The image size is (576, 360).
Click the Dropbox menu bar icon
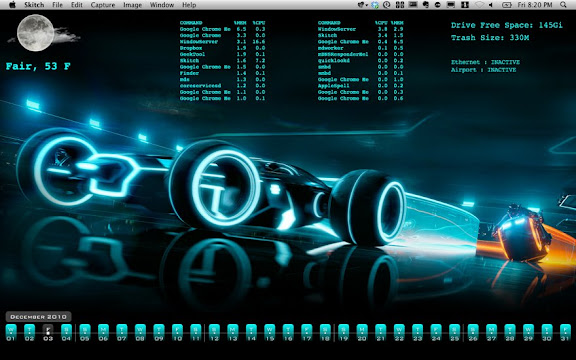tap(375, 5)
